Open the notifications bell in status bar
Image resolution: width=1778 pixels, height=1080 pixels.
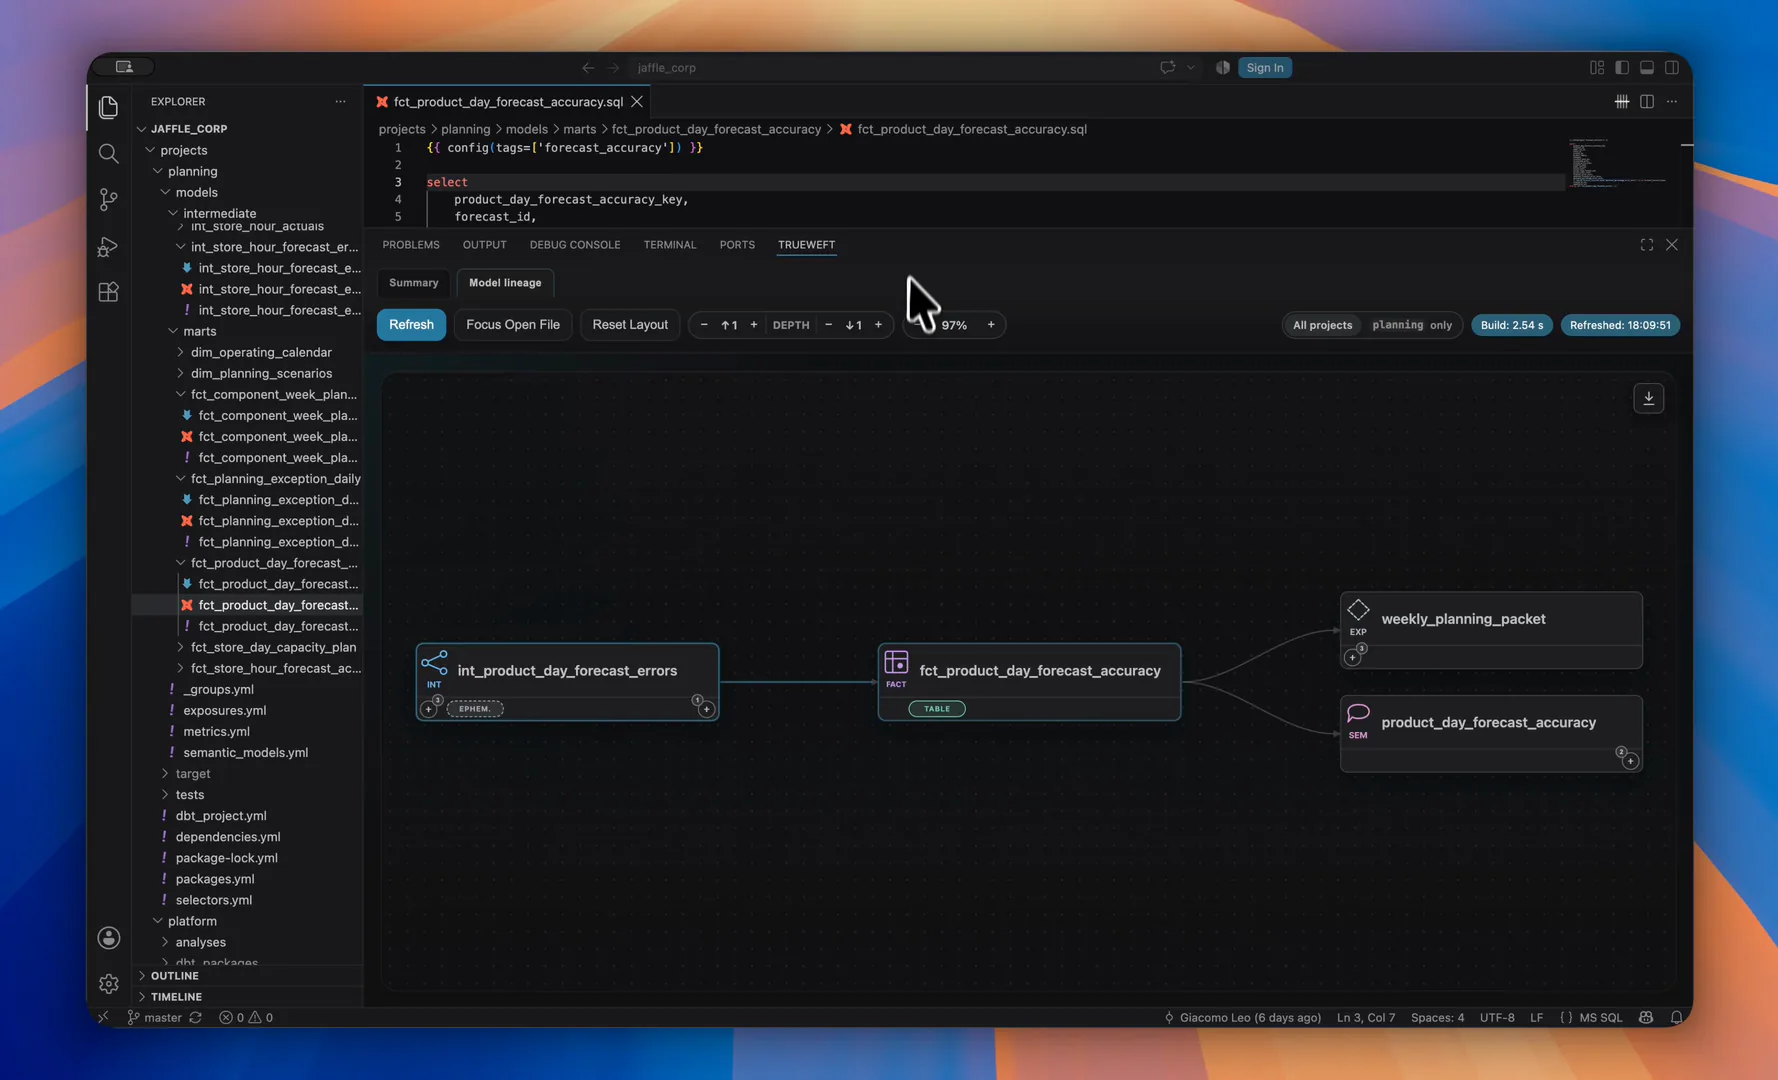[1677, 1017]
